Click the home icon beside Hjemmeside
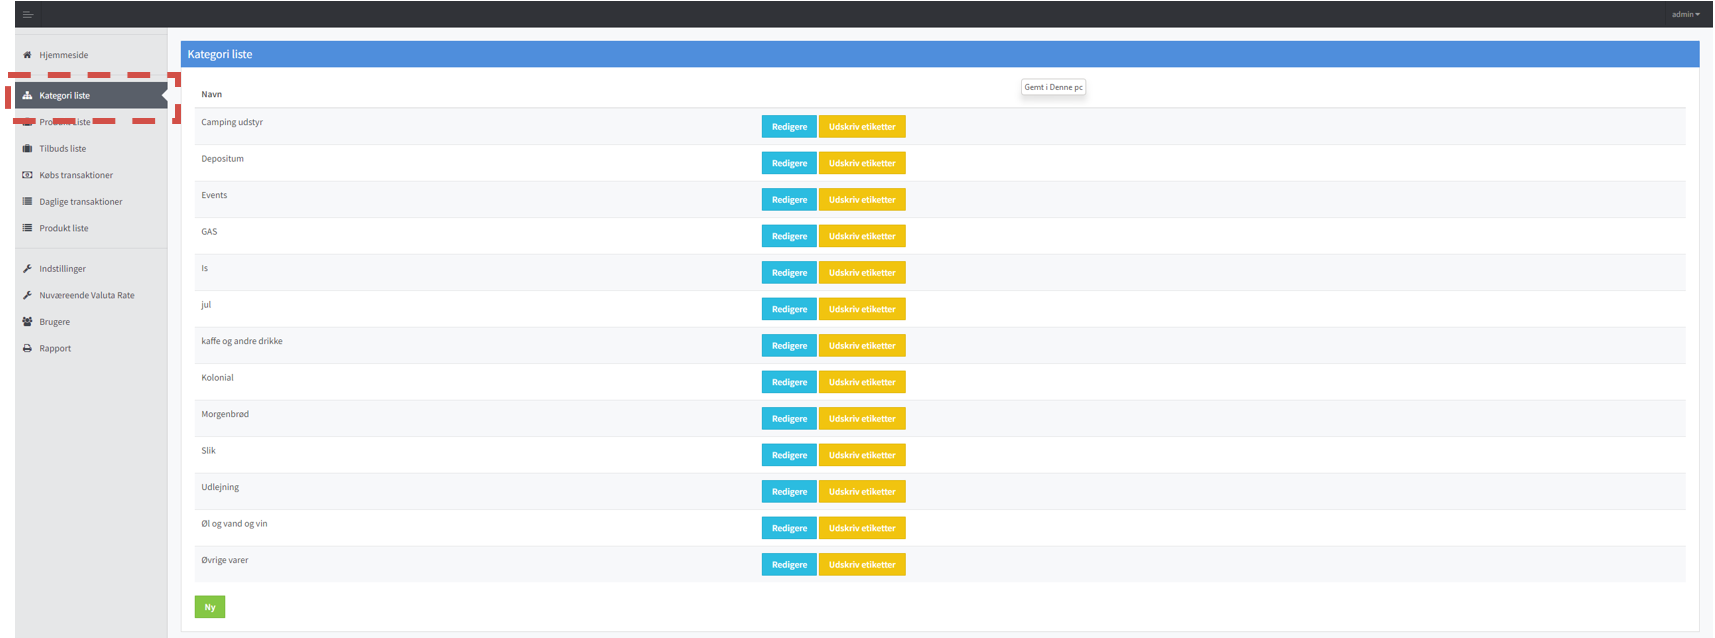The width and height of the screenshot is (1715, 638). [27, 55]
